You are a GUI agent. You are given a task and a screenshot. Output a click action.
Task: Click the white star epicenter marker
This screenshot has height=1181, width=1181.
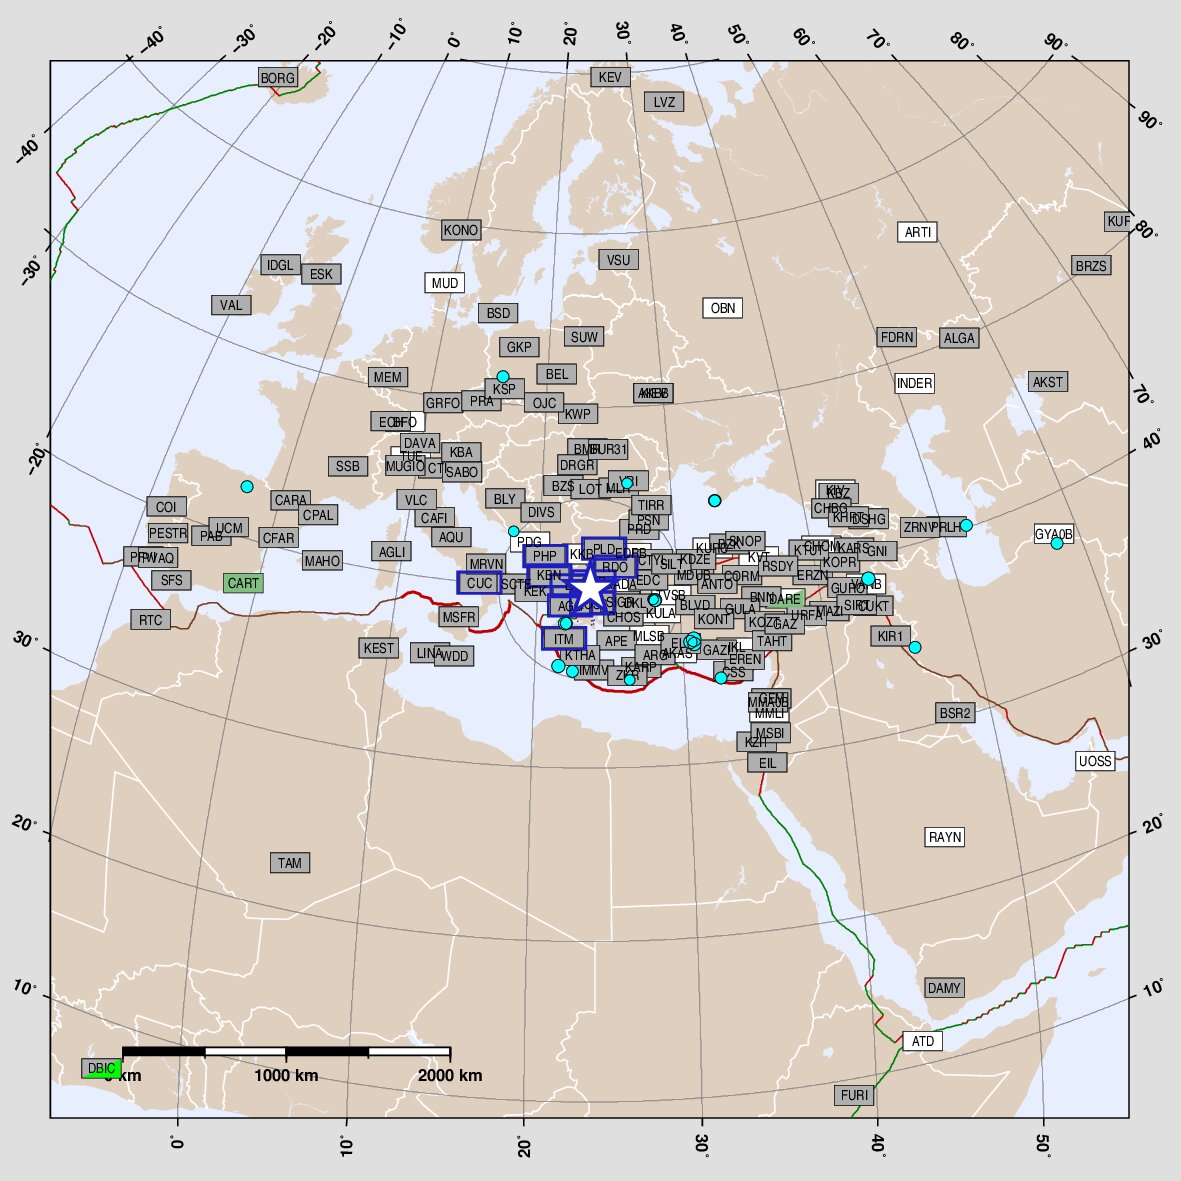click(x=591, y=589)
